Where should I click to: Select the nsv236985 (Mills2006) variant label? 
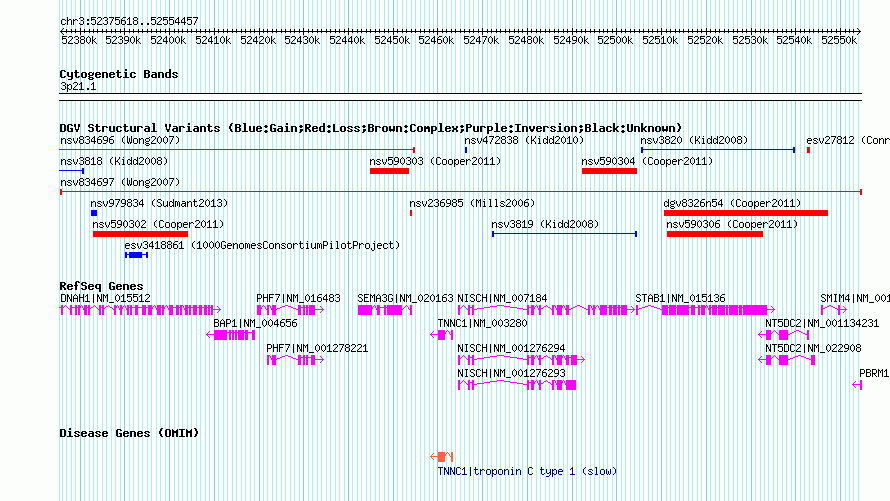472,203
